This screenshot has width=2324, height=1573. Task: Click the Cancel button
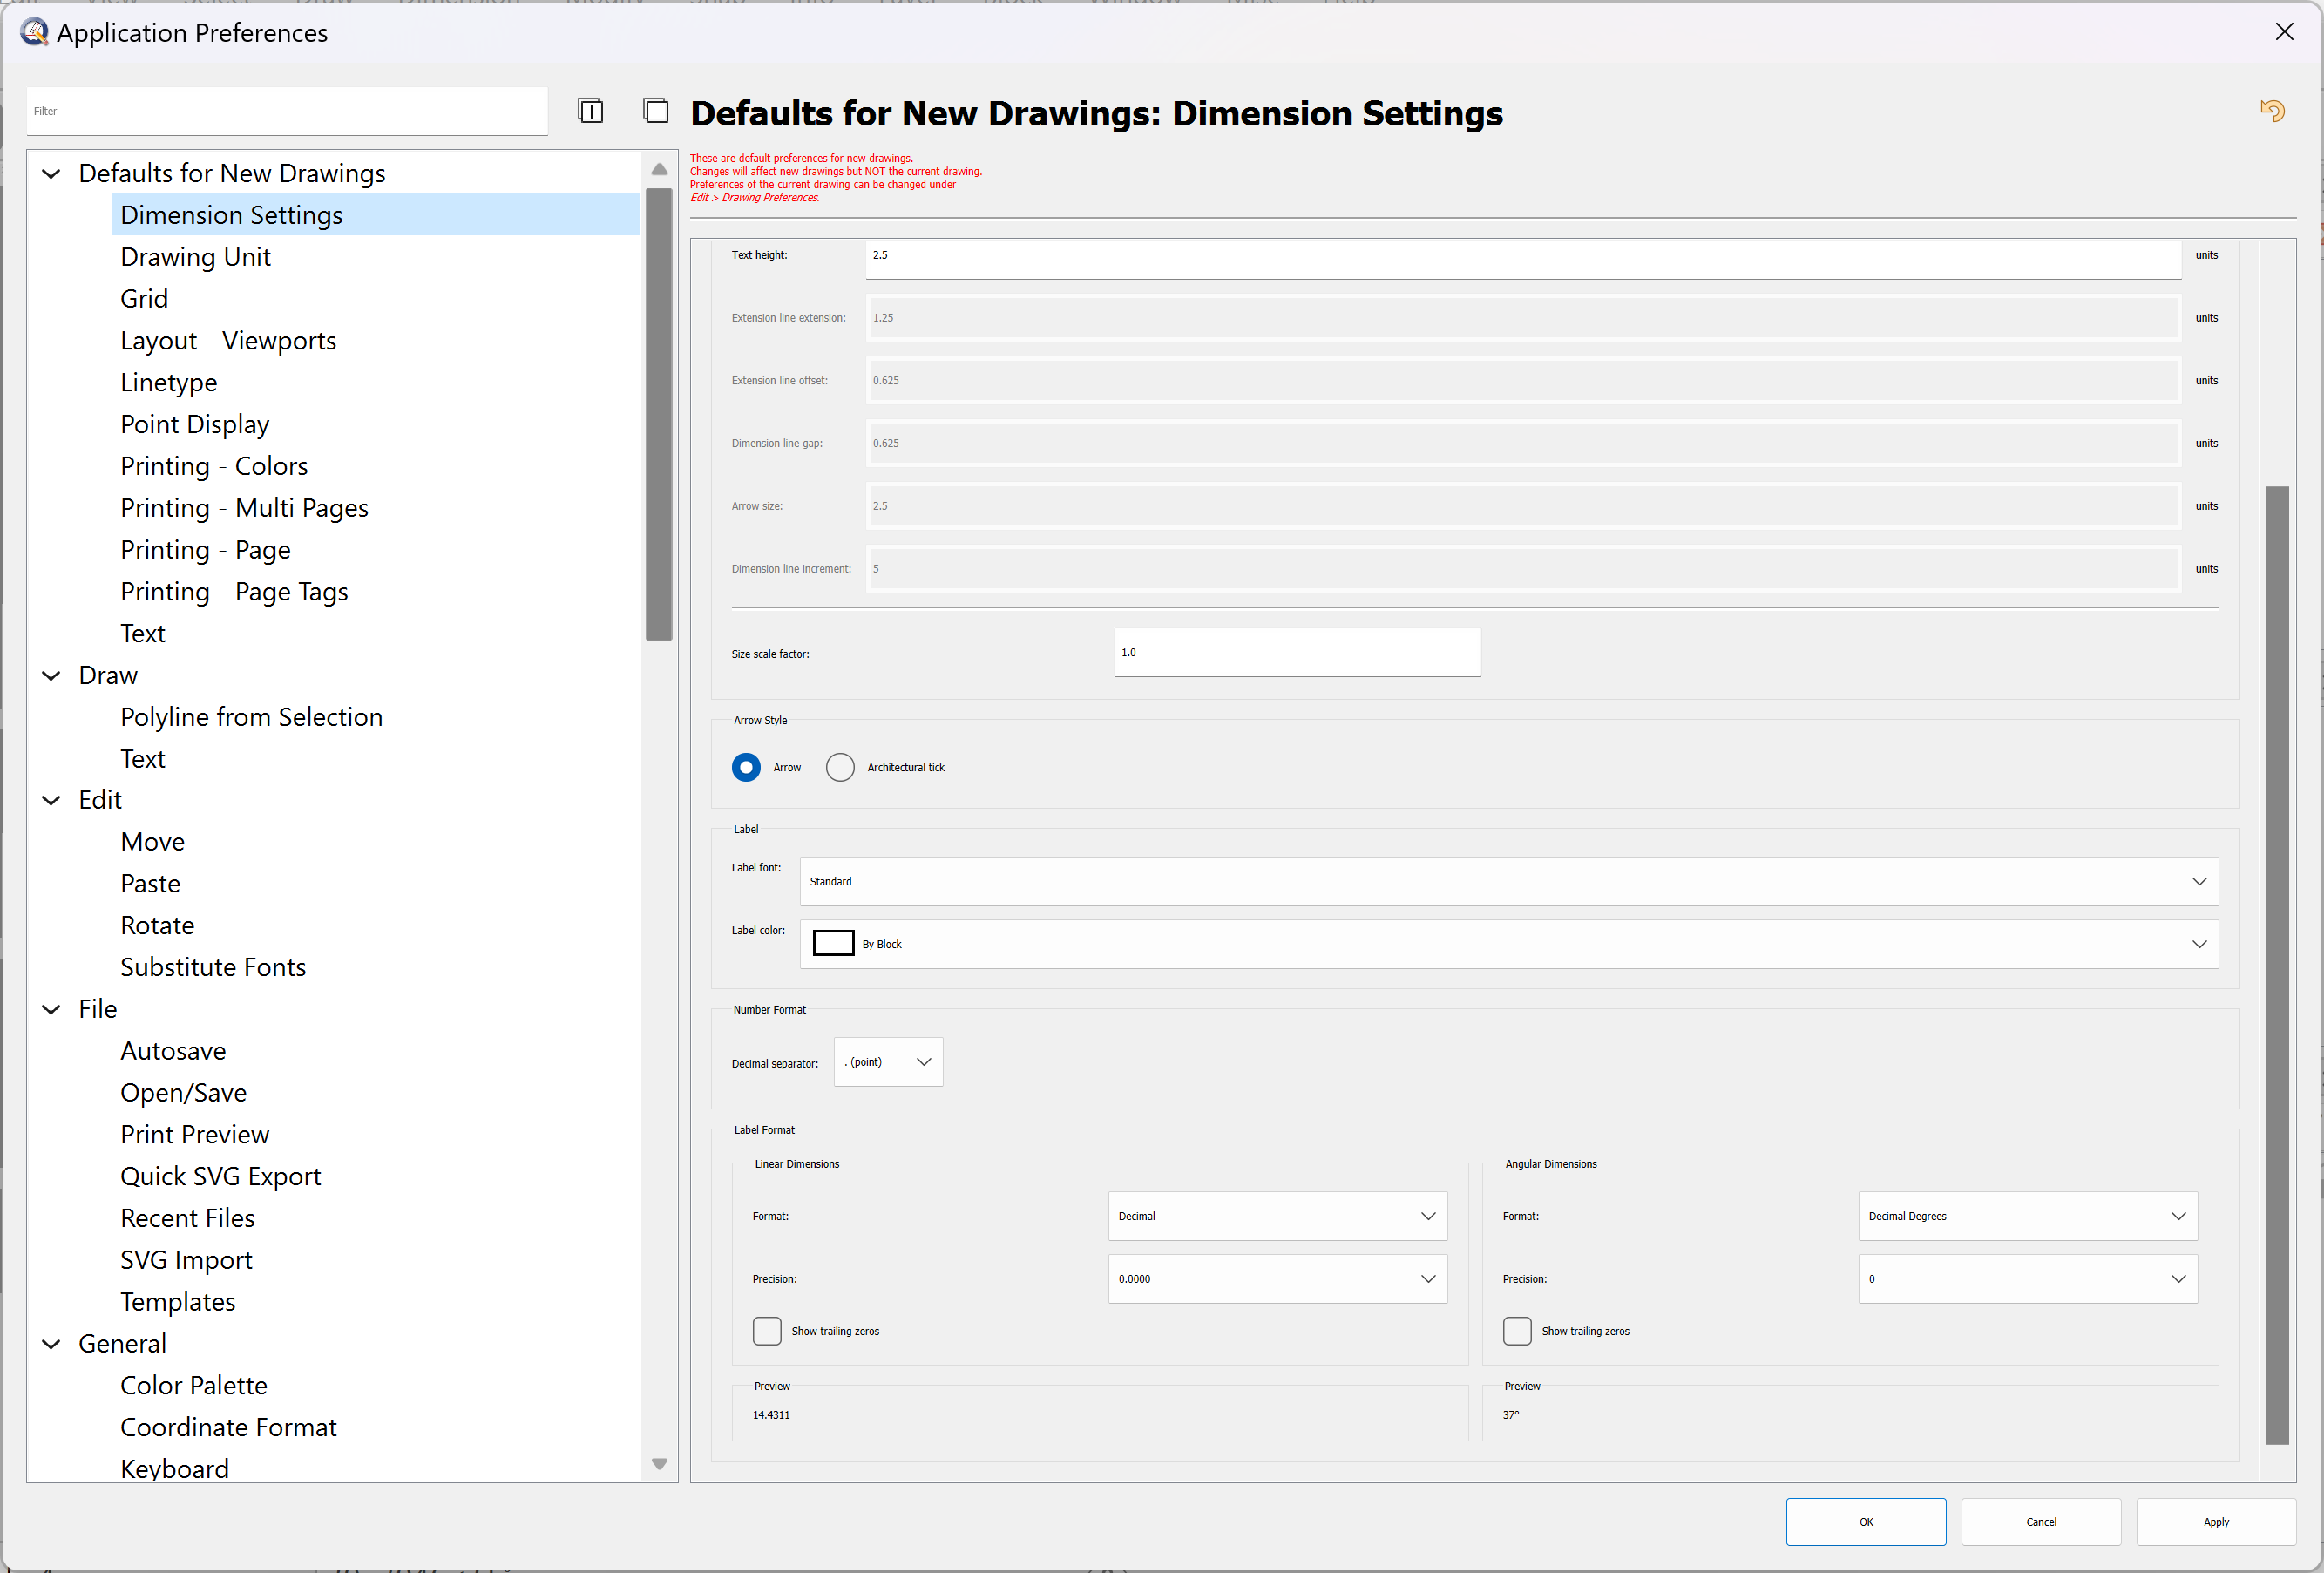2040,1521
